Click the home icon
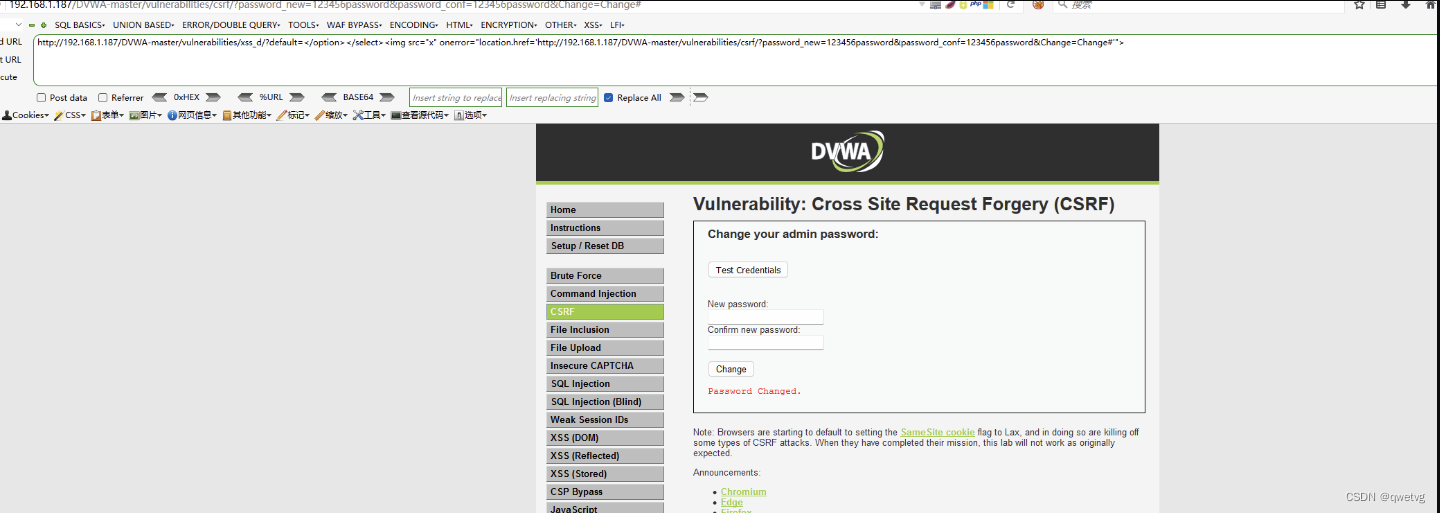 1431,5
